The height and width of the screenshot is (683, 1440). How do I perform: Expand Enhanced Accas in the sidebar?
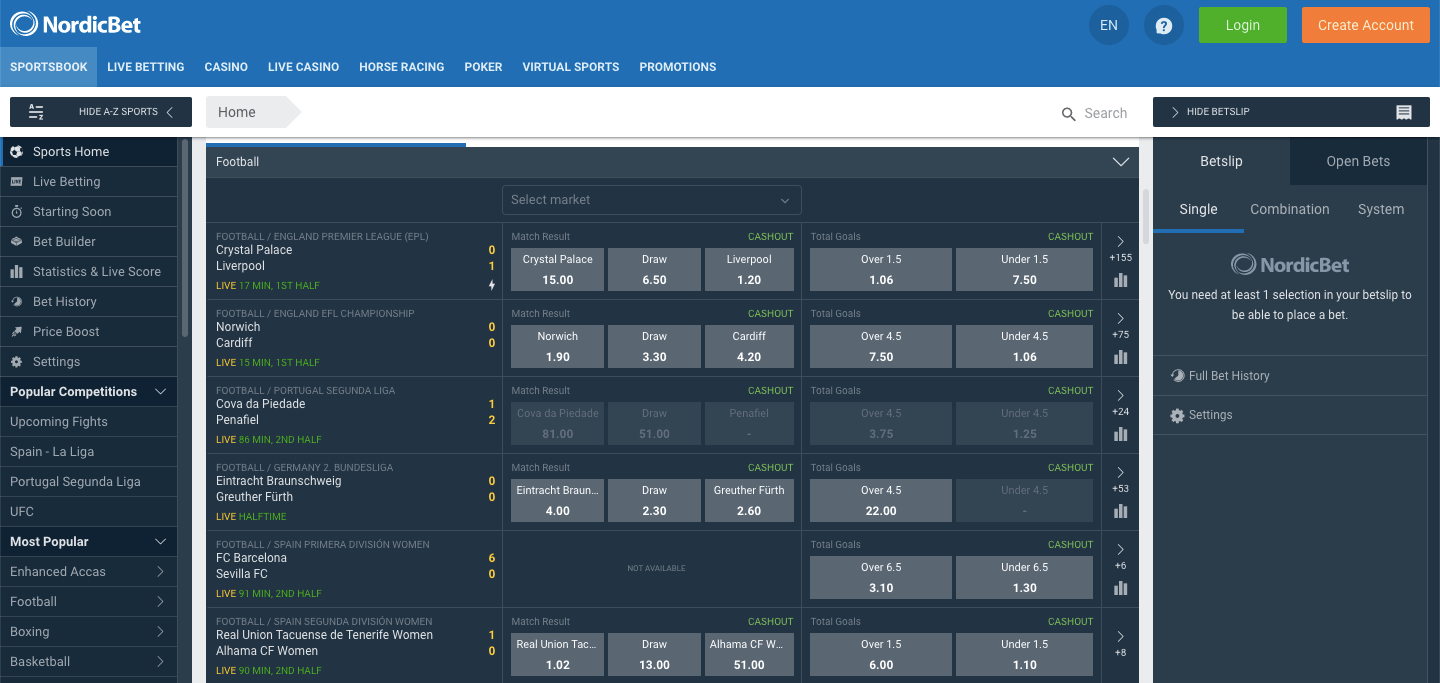[88, 572]
